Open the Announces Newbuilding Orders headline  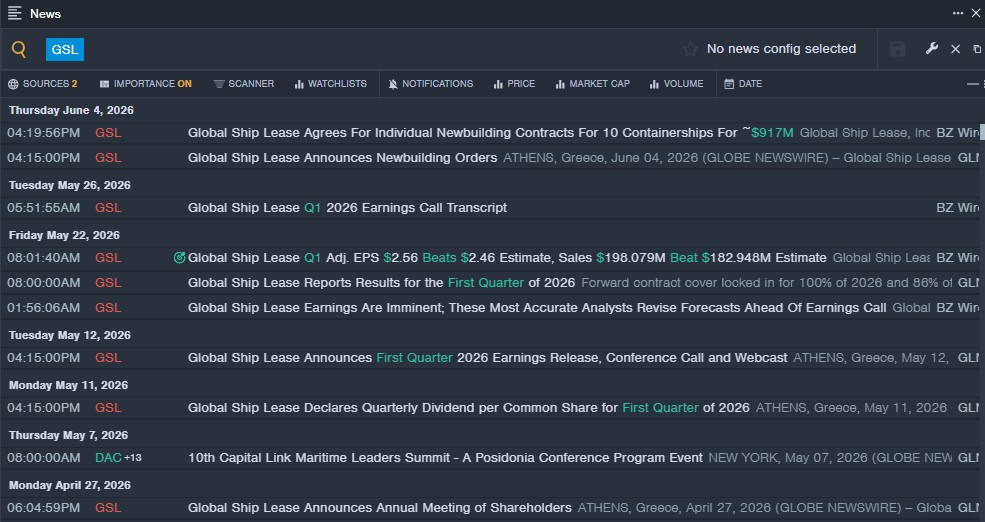(342, 158)
